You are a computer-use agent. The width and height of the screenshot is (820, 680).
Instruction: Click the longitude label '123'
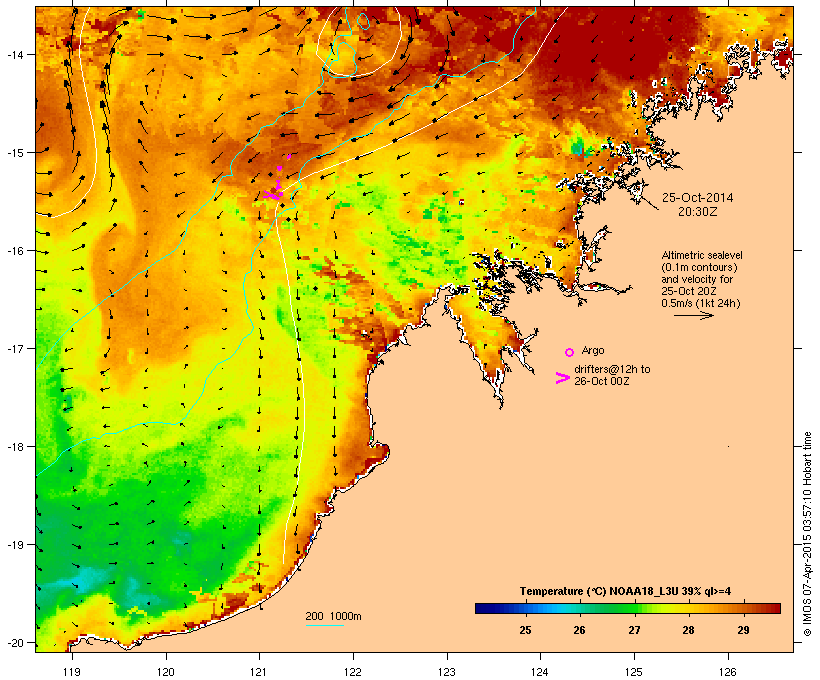tap(447, 672)
